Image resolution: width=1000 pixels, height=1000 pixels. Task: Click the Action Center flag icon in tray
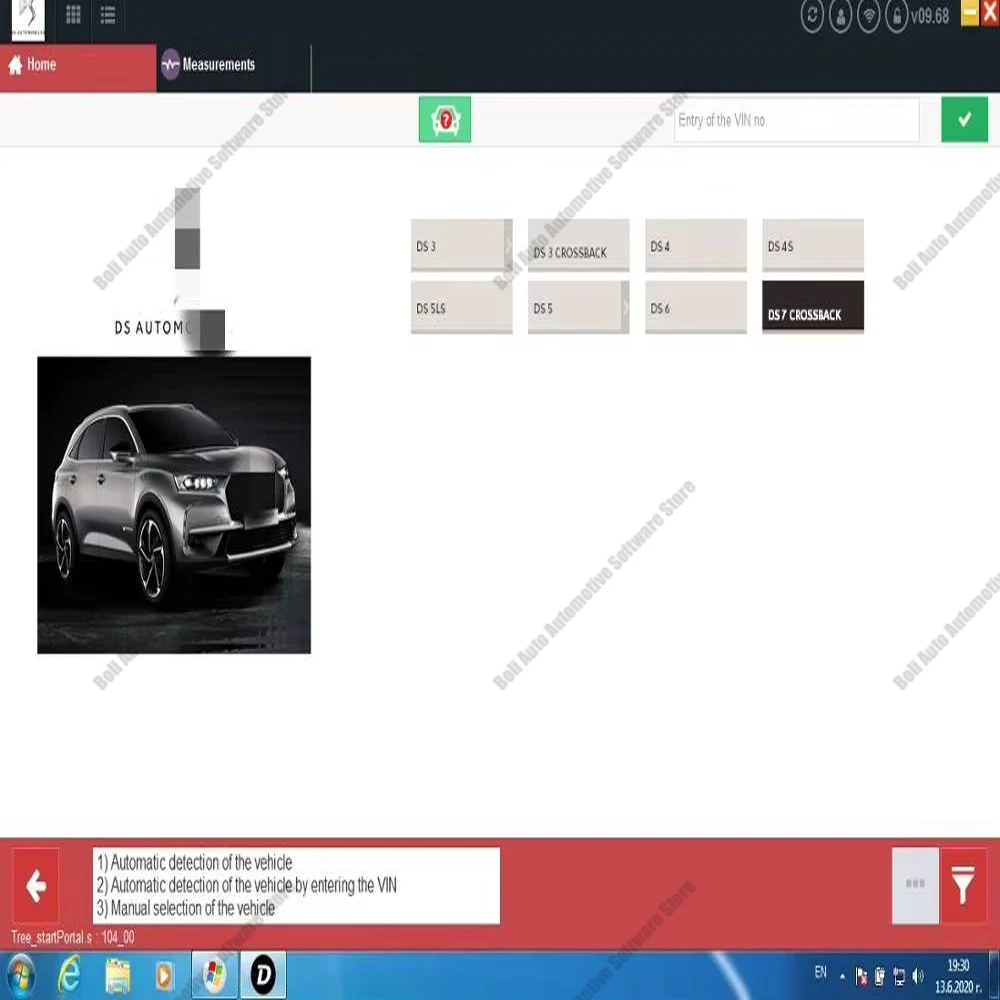861,976
